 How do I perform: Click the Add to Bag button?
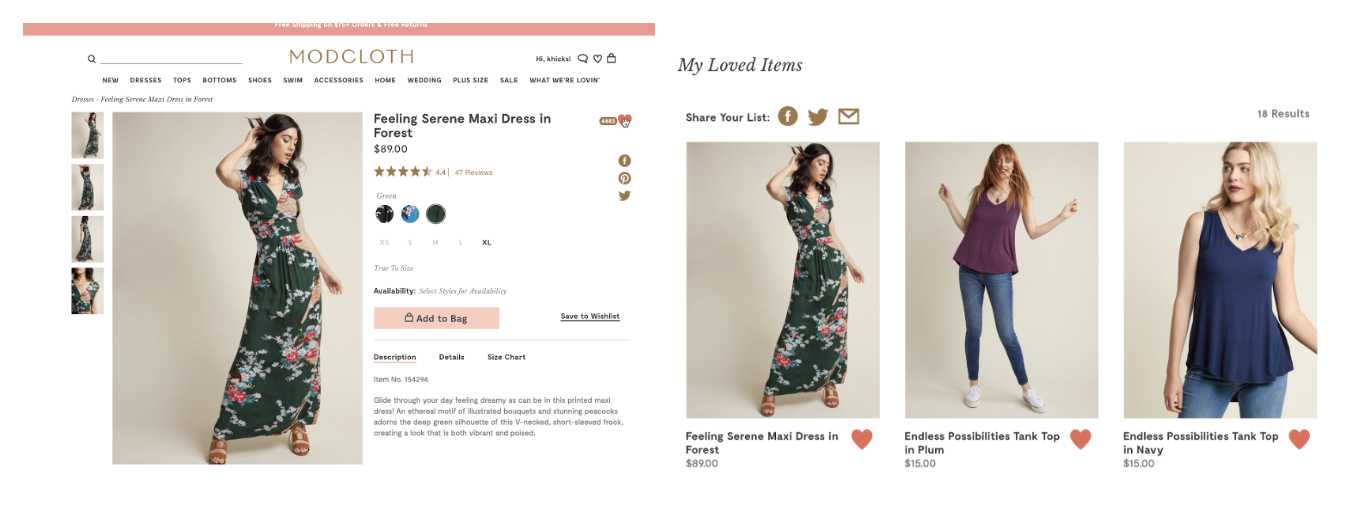tap(436, 318)
